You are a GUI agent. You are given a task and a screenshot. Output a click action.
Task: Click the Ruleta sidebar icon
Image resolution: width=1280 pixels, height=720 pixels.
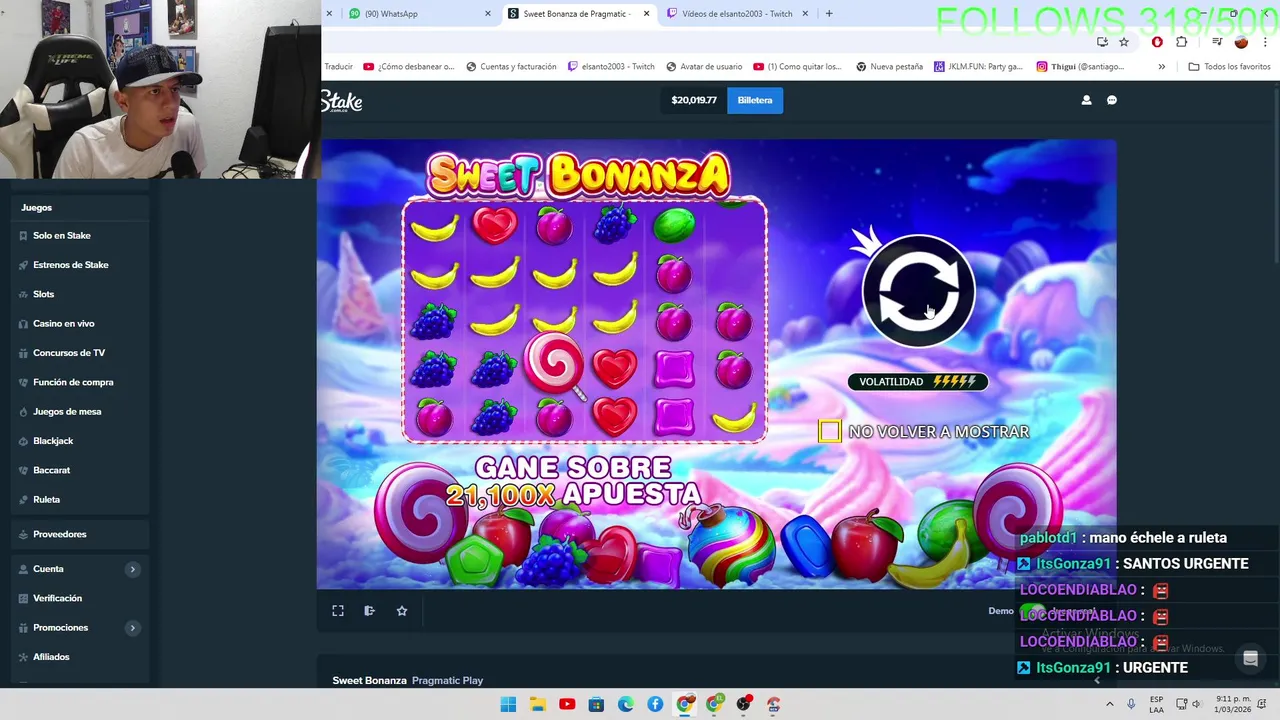pos(23,499)
